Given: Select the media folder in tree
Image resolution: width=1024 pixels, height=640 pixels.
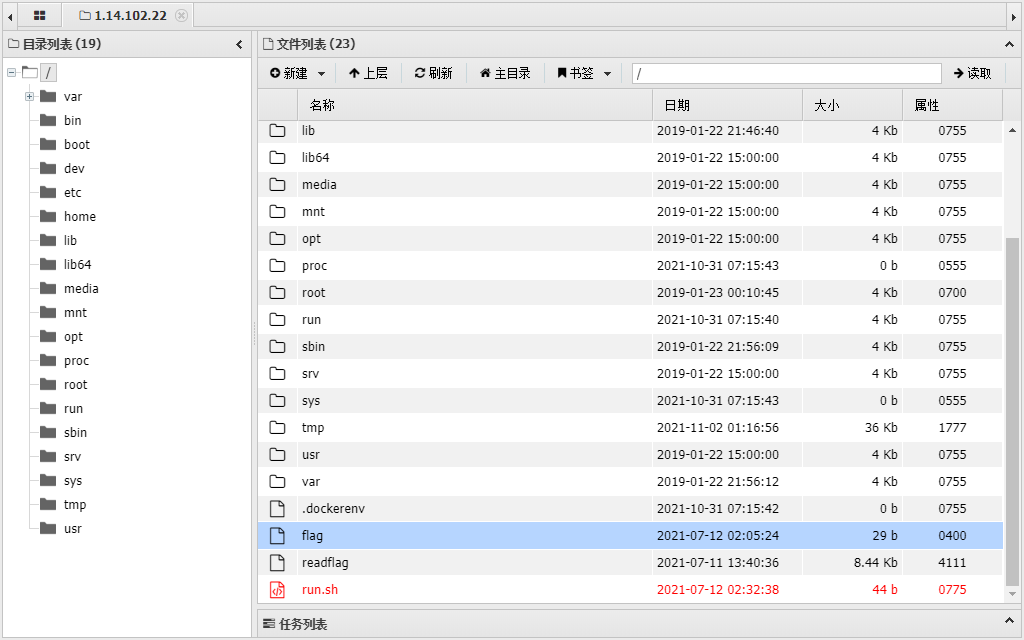Looking at the screenshot, I should point(81,289).
